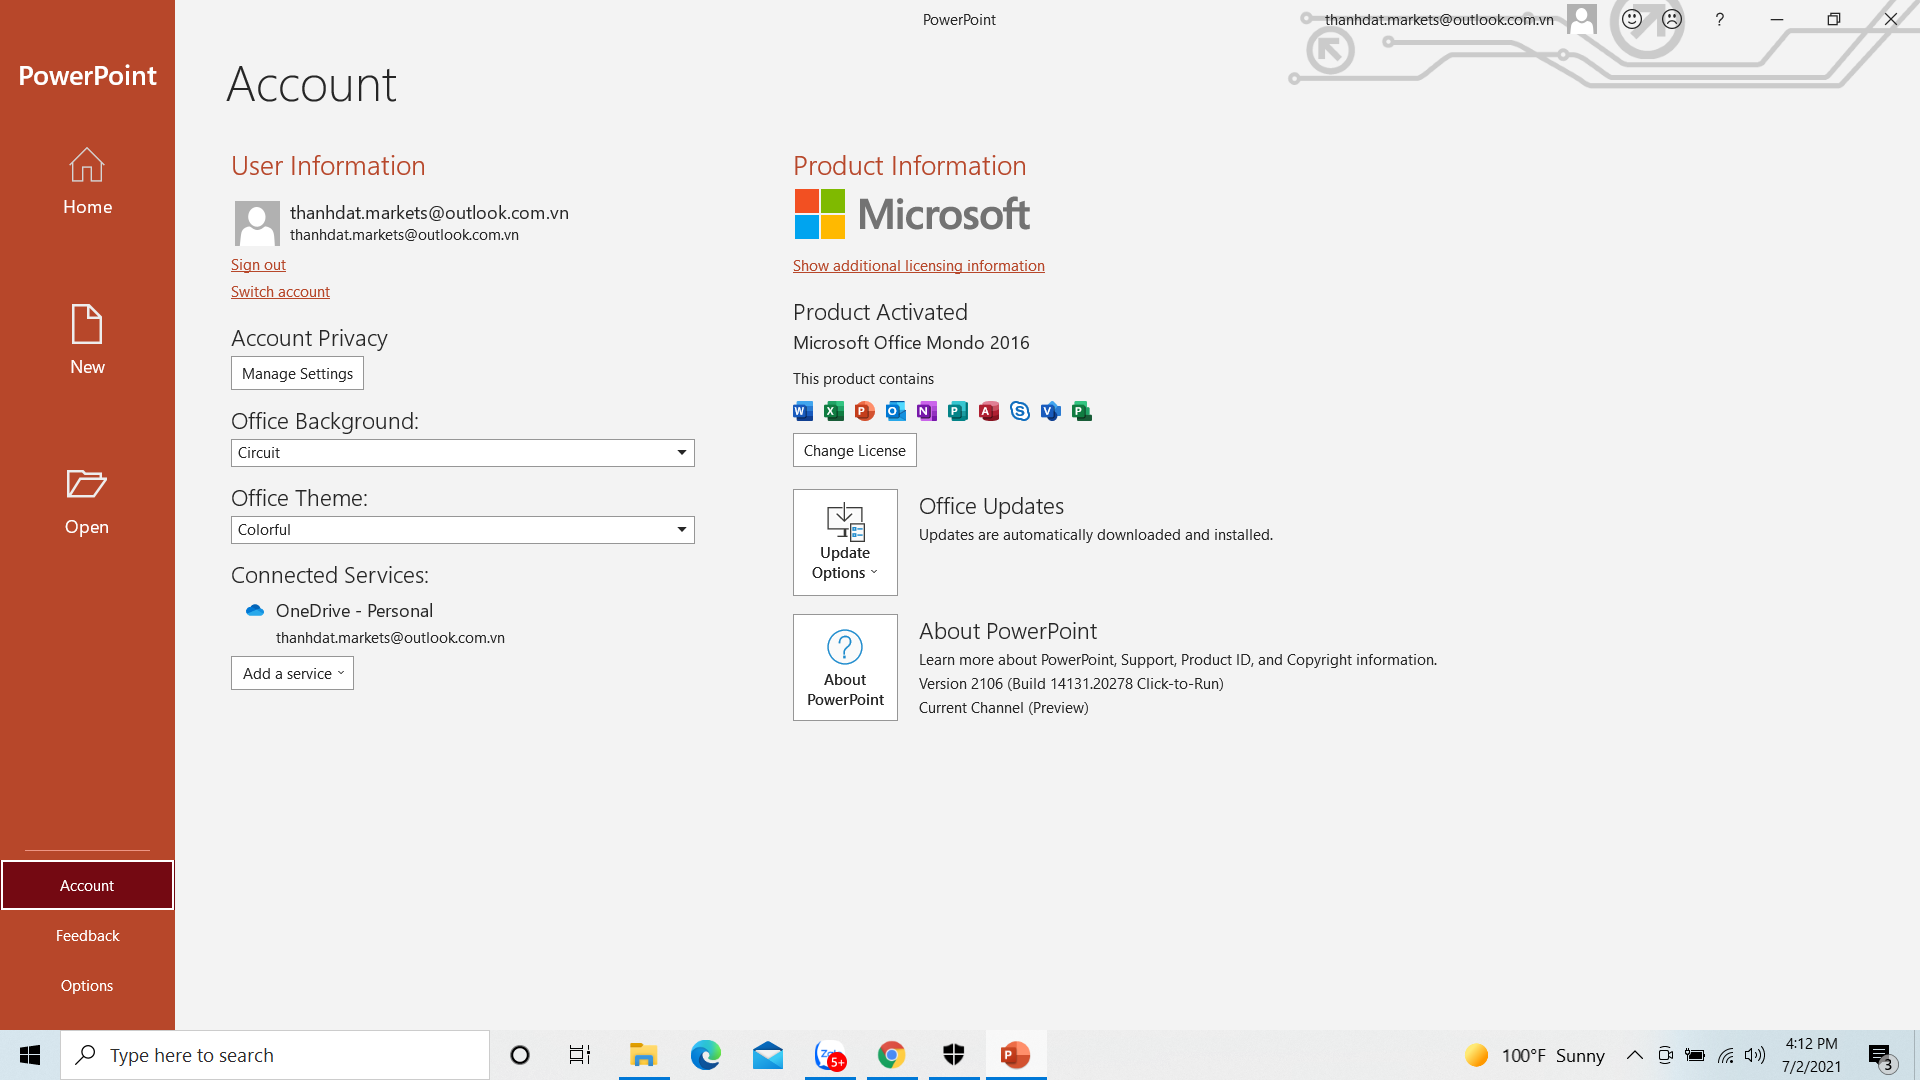Open Zalo from the taskbar
Image resolution: width=1920 pixels, height=1080 pixels.
coord(830,1055)
